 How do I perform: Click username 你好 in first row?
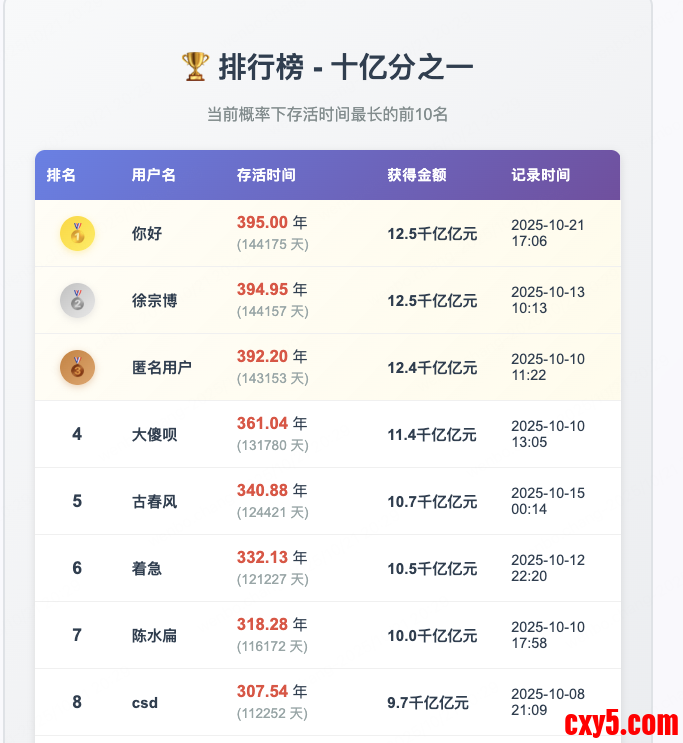pyautogui.click(x=147, y=234)
